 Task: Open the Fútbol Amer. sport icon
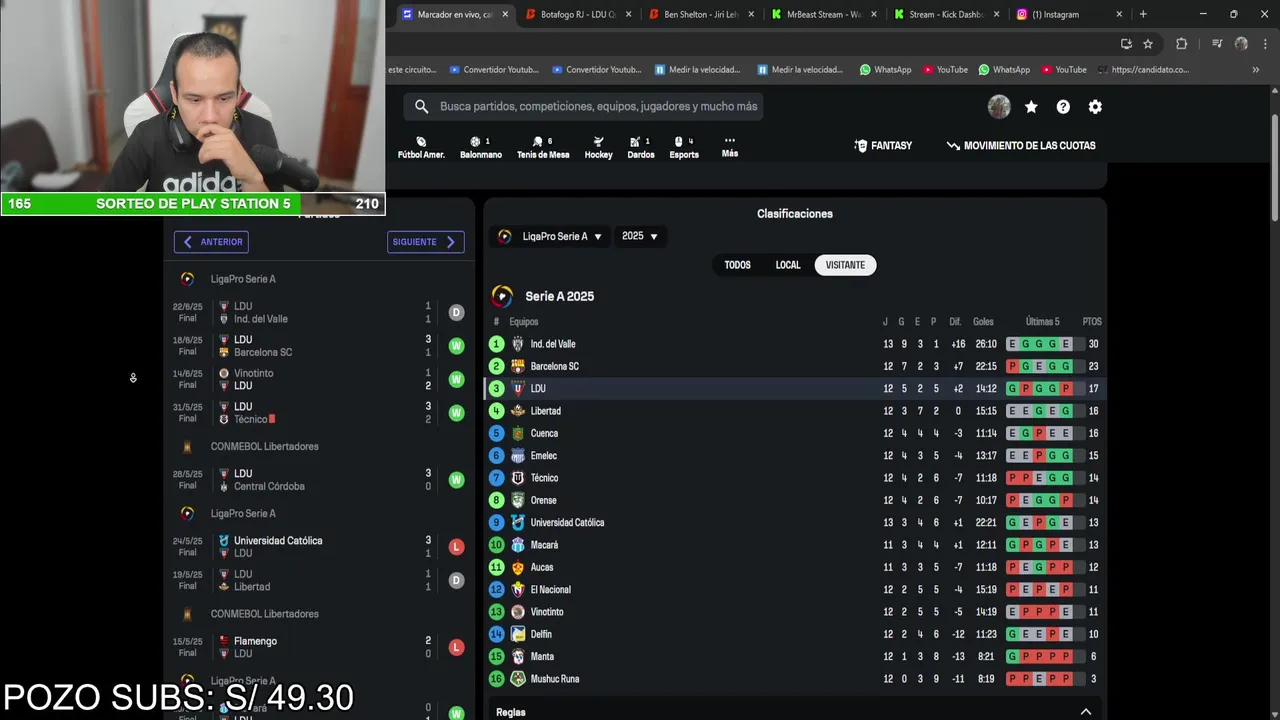(421, 148)
